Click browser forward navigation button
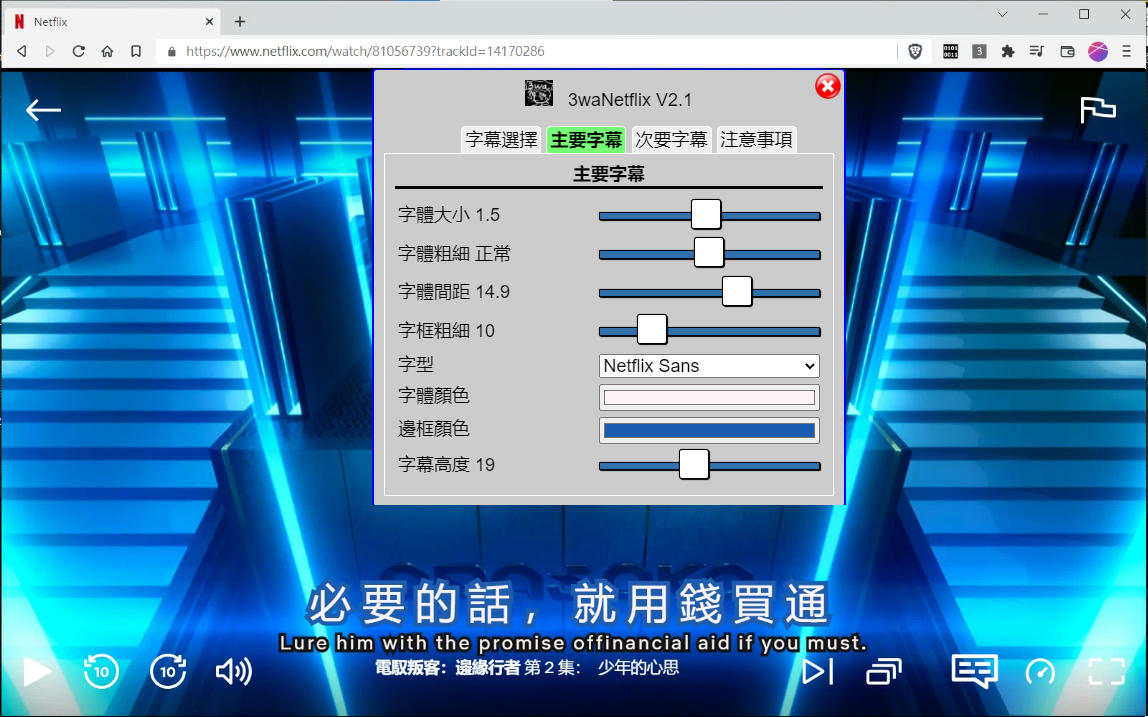Viewport: 1148px width, 717px height. coord(50,51)
